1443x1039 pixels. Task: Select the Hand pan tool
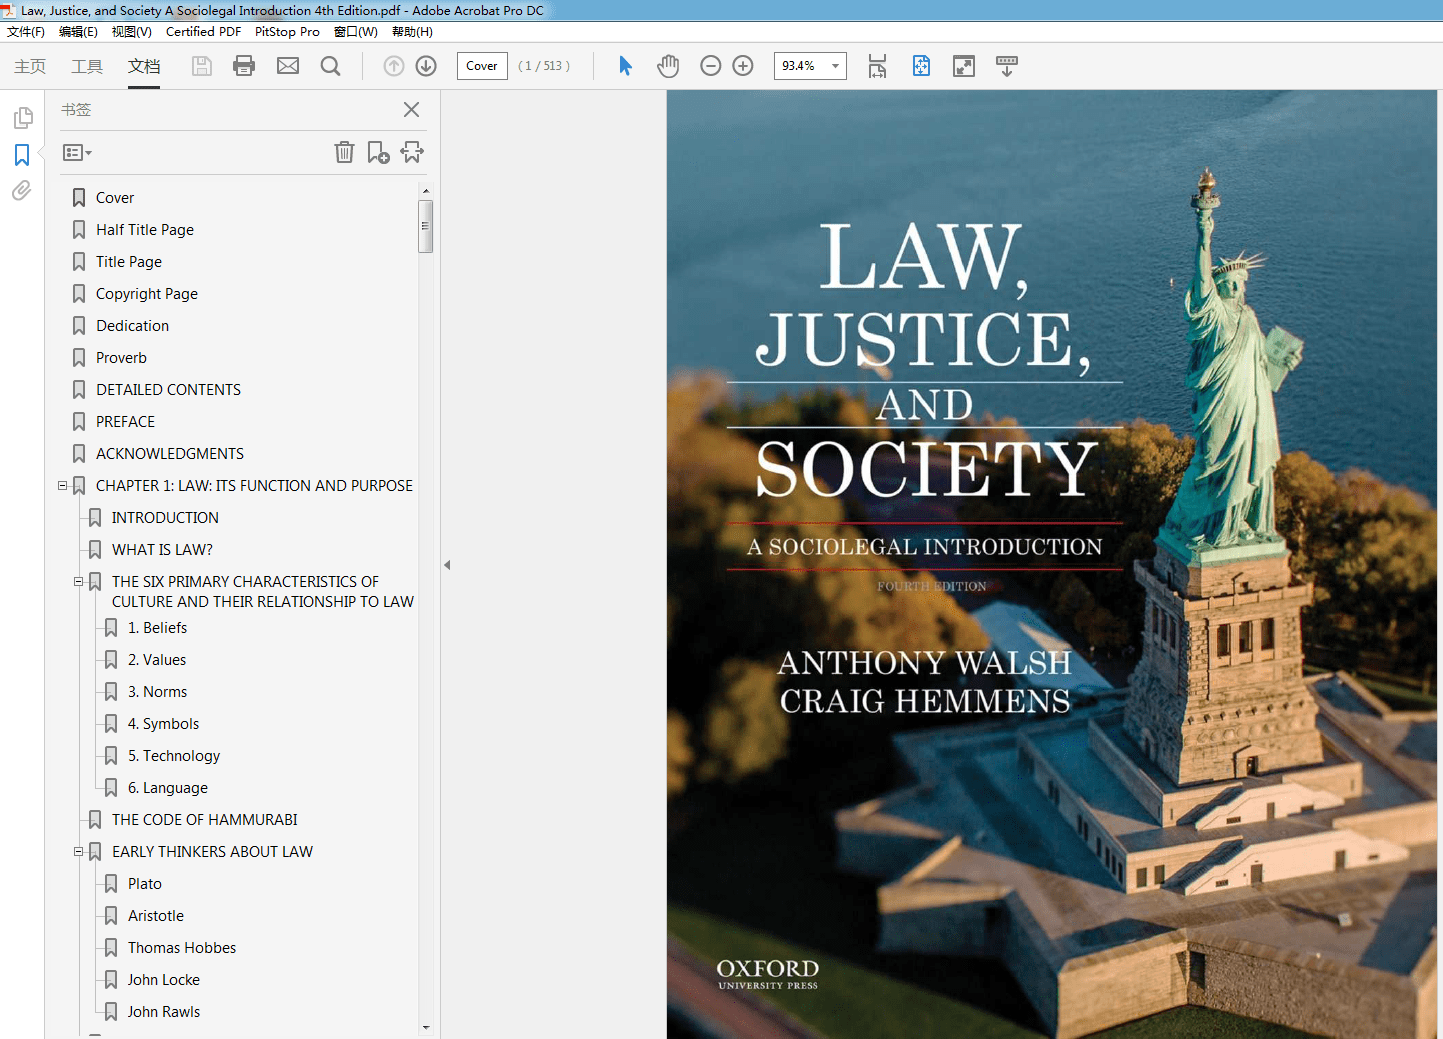[668, 66]
